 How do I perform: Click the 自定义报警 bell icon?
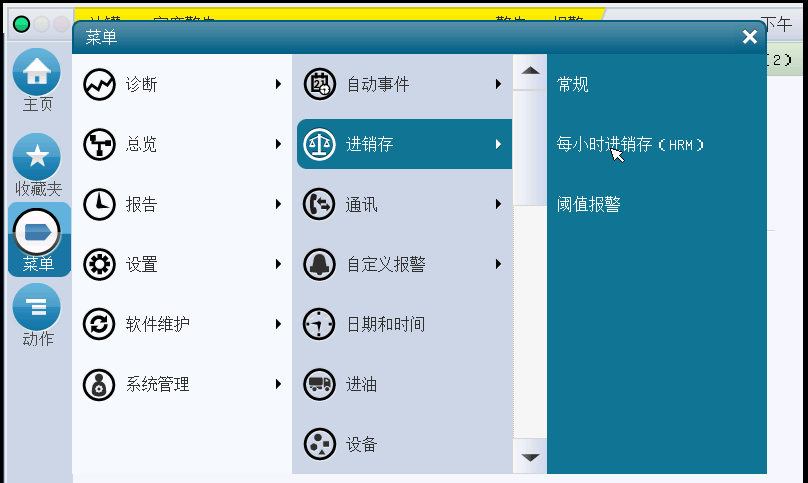[x=319, y=264]
